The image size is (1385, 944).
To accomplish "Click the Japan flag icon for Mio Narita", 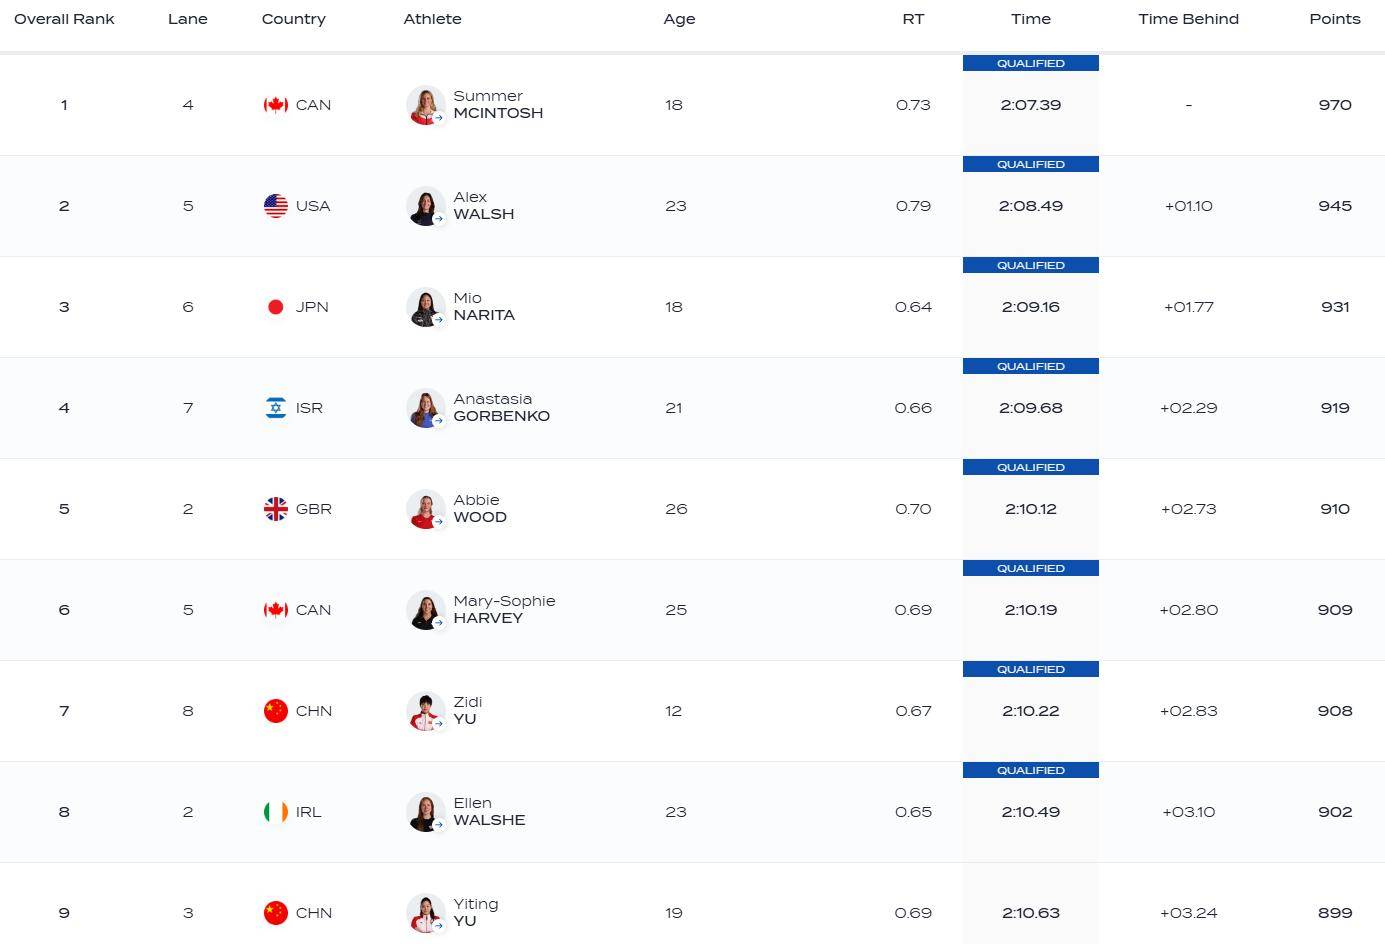I will (x=276, y=307).
